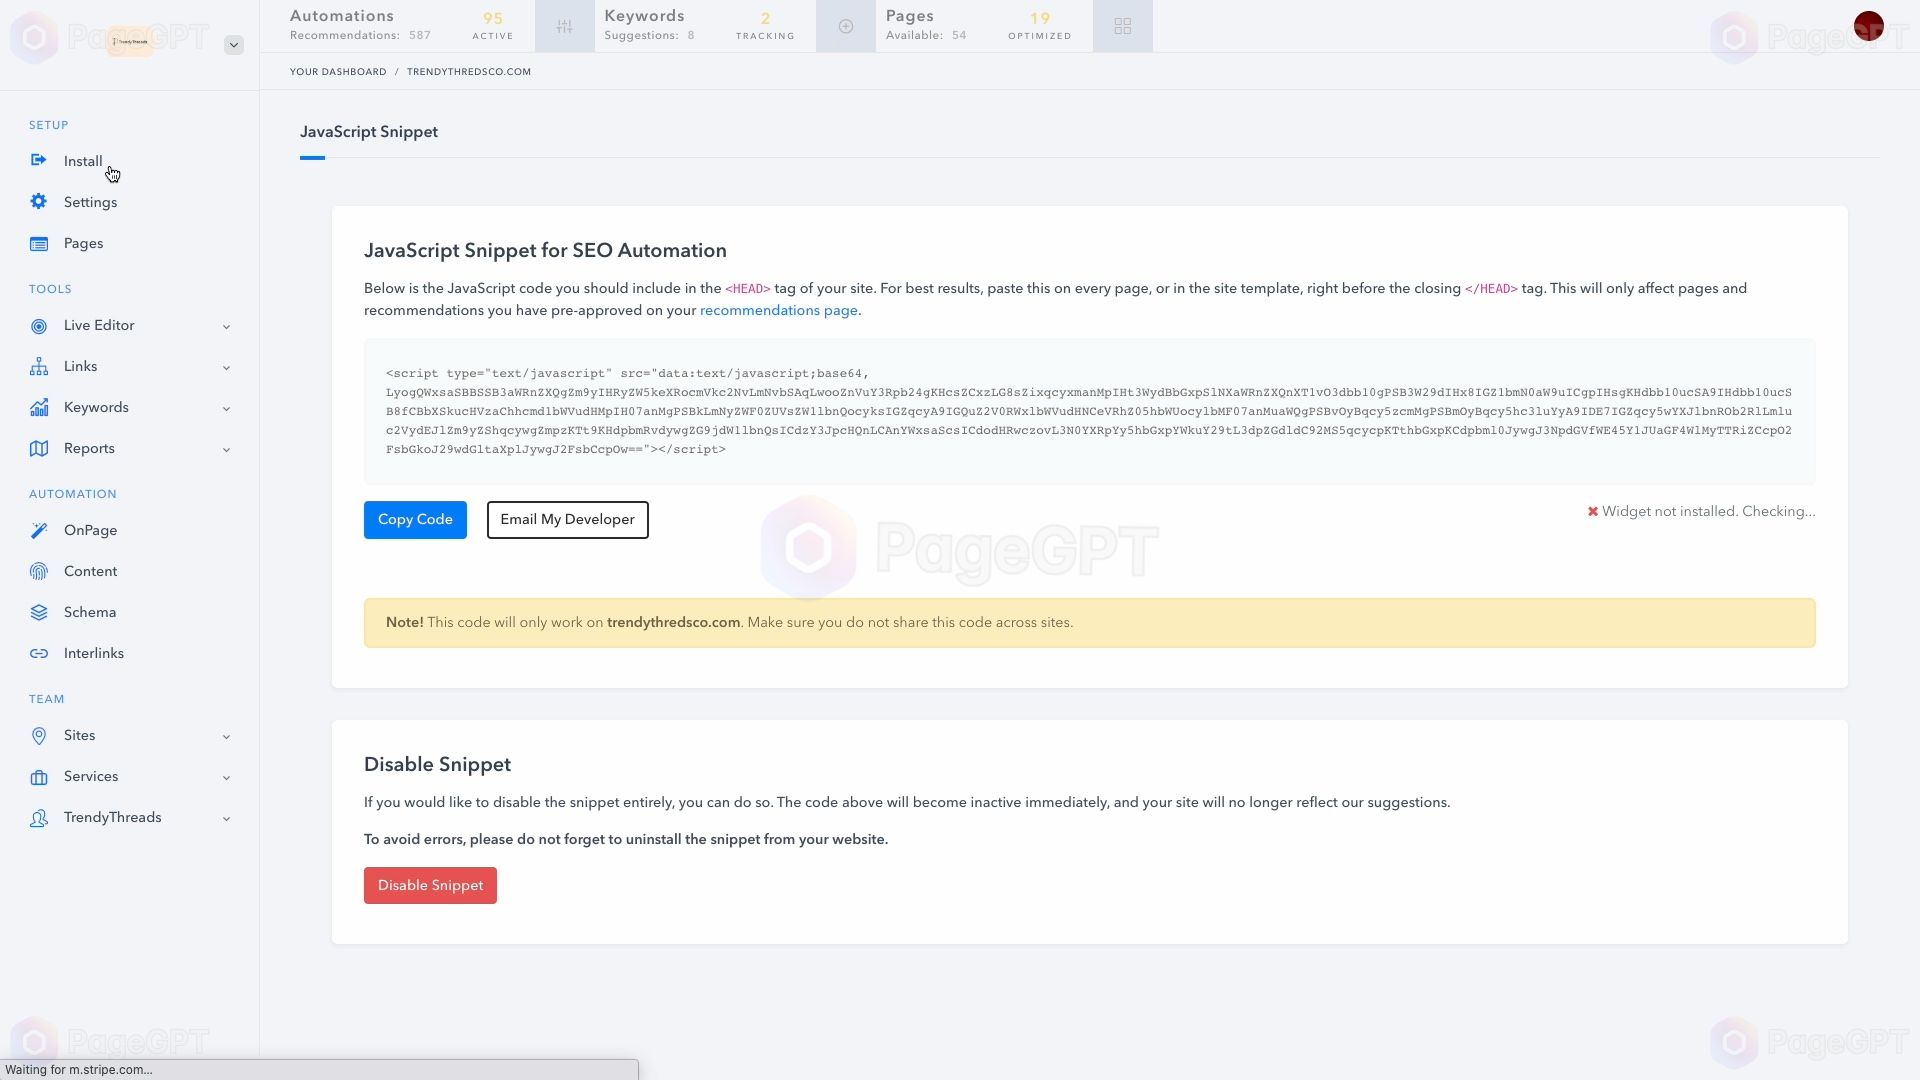The width and height of the screenshot is (1920, 1080).
Task: Select the OnPage automation icon
Action: (38, 530)
